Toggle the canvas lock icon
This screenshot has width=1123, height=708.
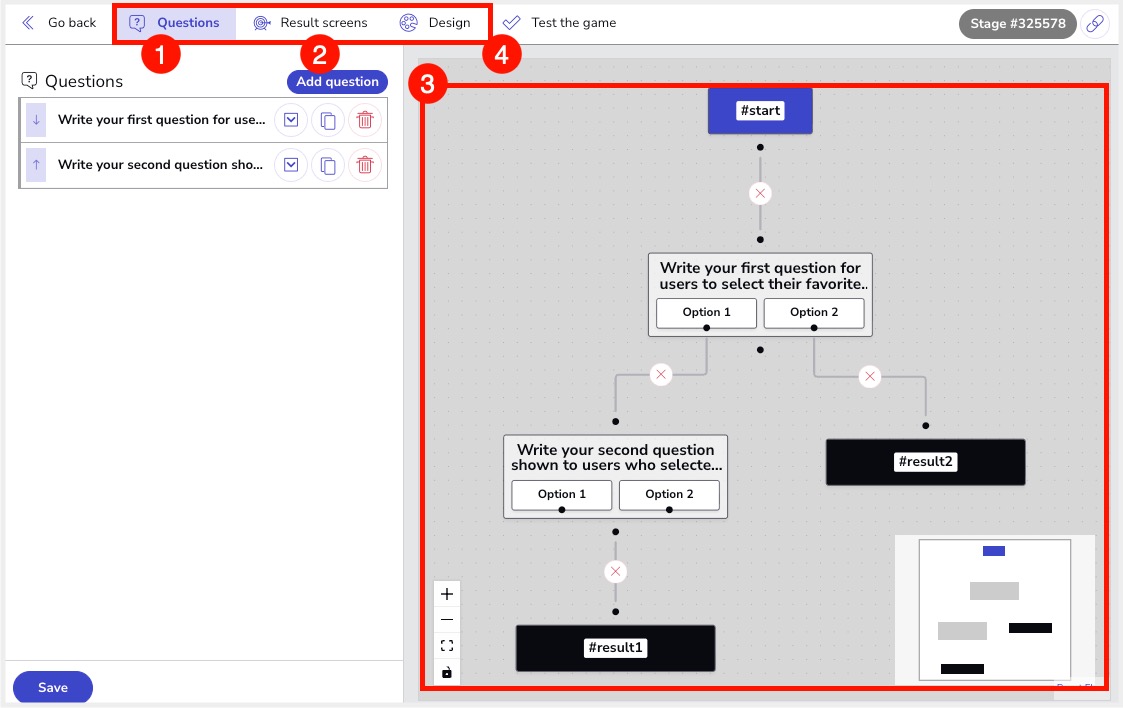coord(447,672)
